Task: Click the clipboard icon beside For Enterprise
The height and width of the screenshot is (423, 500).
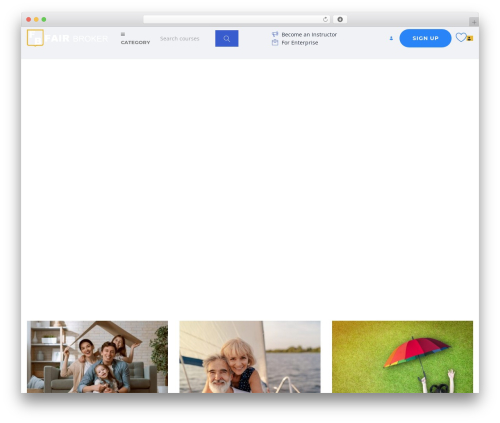Action: tap(275, 42)
